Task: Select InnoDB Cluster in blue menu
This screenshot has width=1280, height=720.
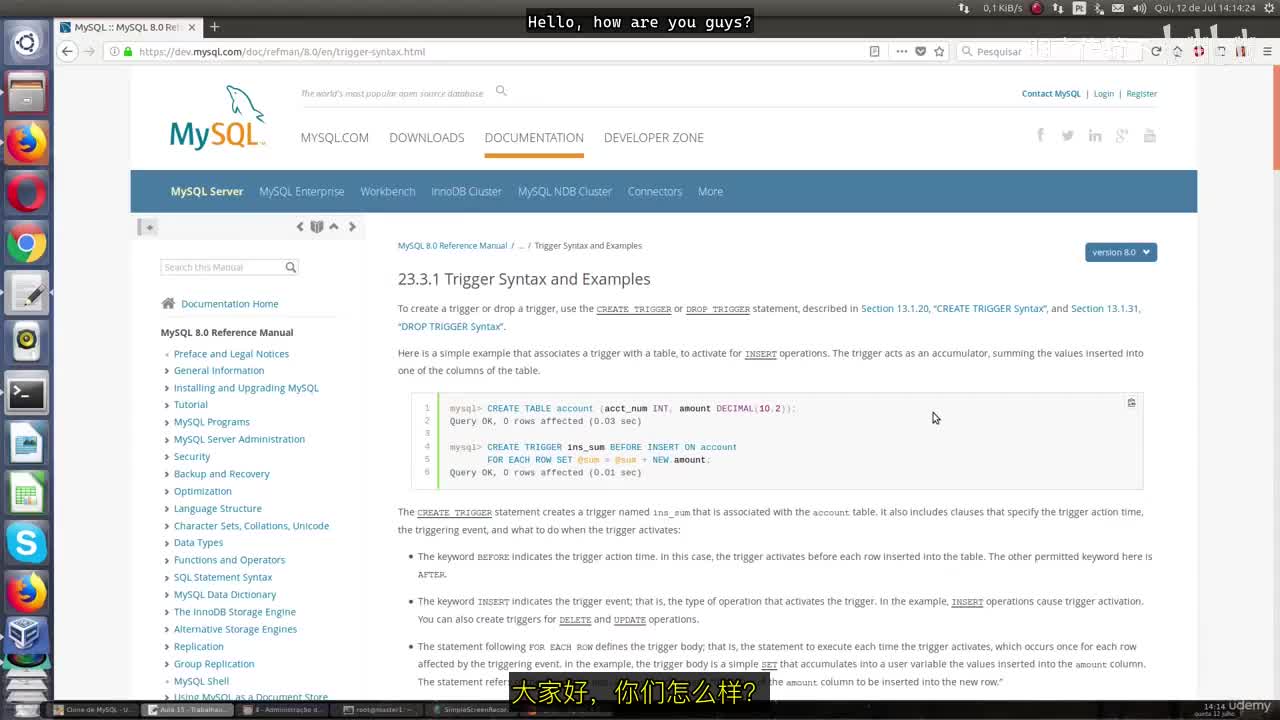Action: pyautogui.click(x=467, y=191)
